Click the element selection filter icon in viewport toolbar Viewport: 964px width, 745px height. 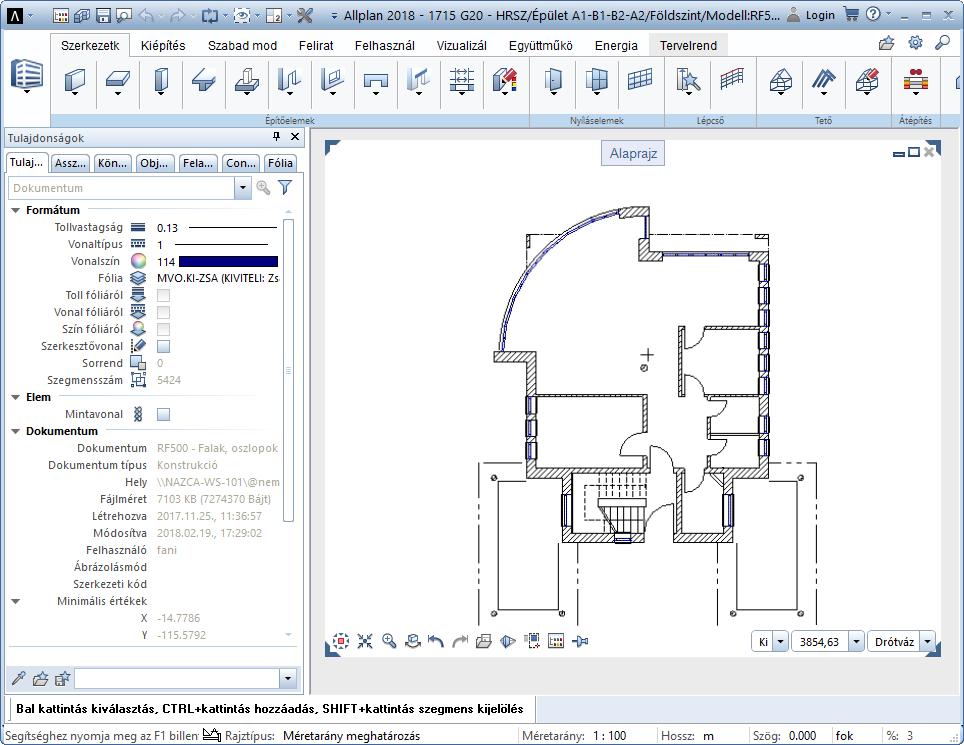click(x=532, y=642)
